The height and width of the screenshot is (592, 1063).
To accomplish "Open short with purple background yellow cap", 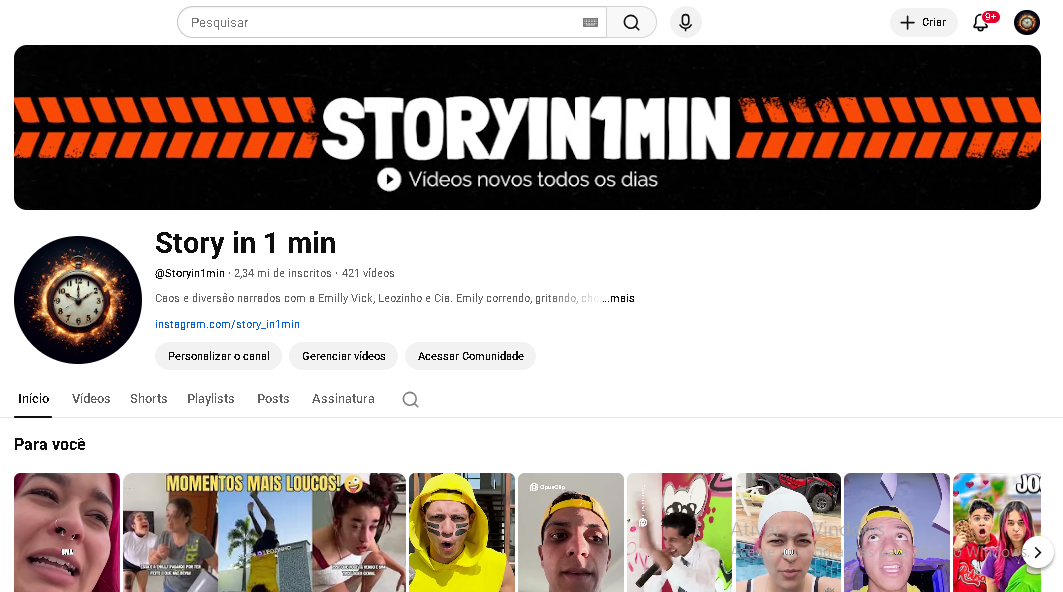I will point(897,532).
